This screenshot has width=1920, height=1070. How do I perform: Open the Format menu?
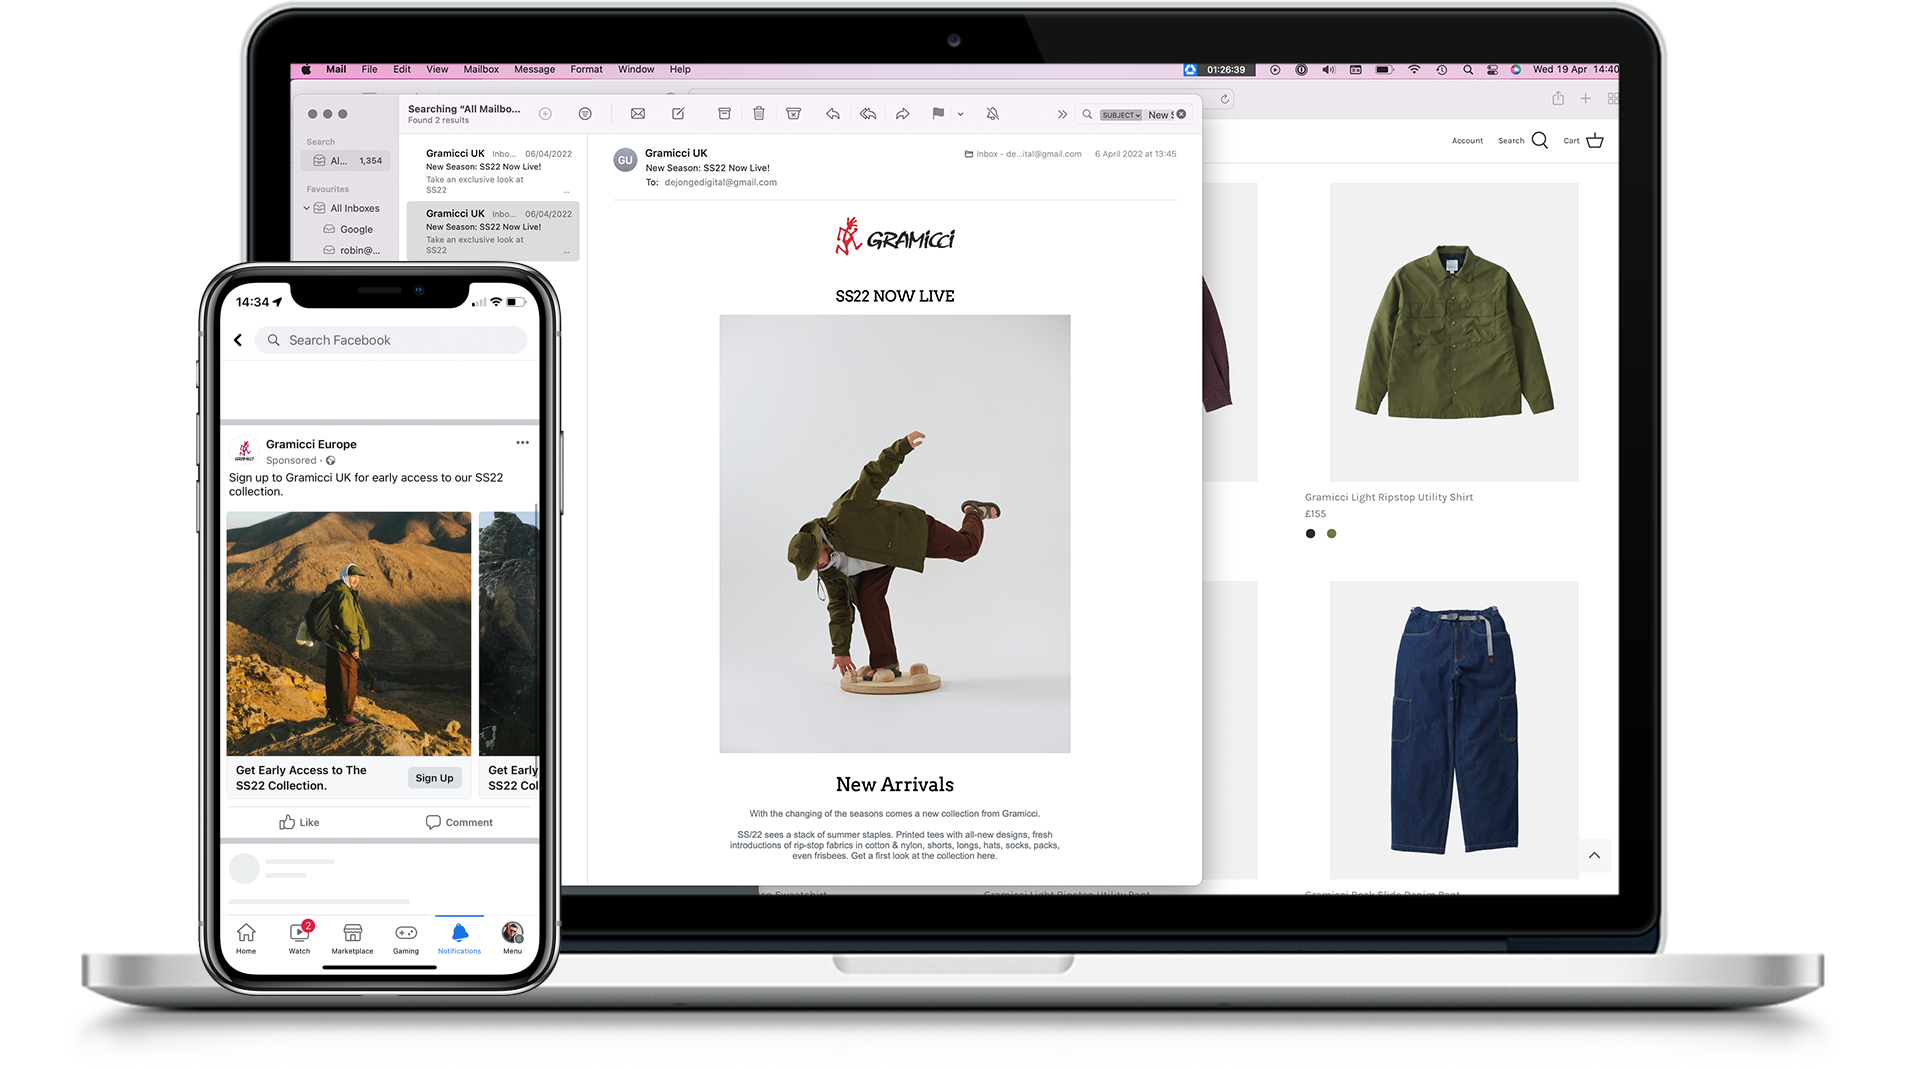pos(586,70)
